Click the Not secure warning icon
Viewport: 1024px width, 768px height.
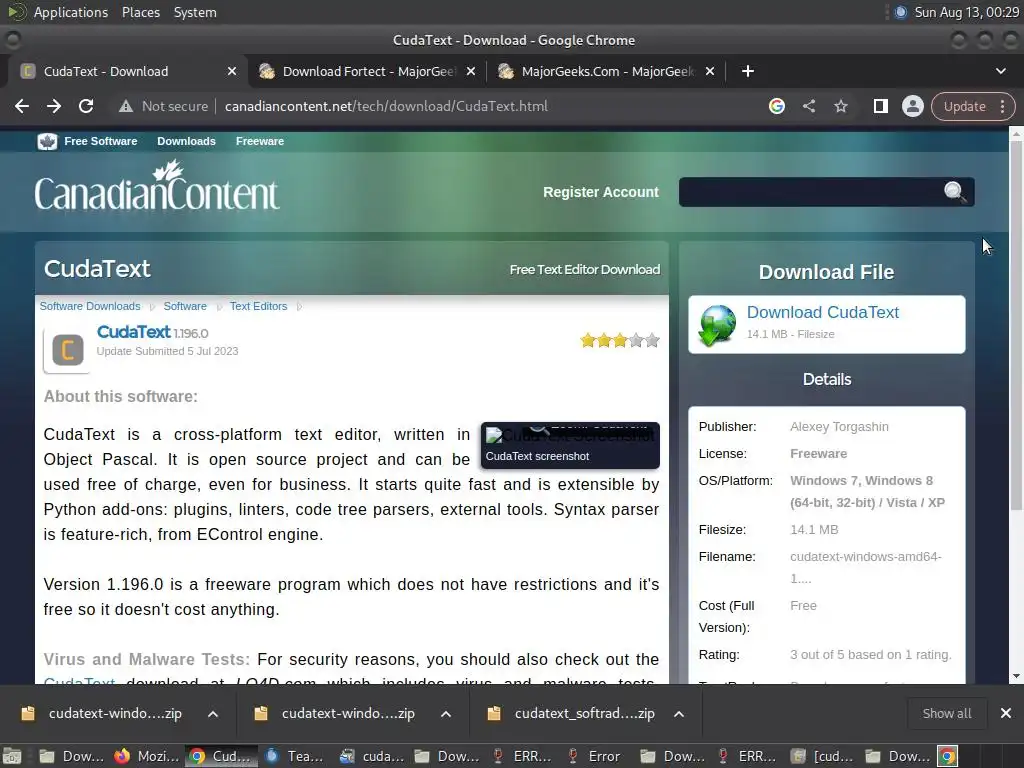(126, 106)
